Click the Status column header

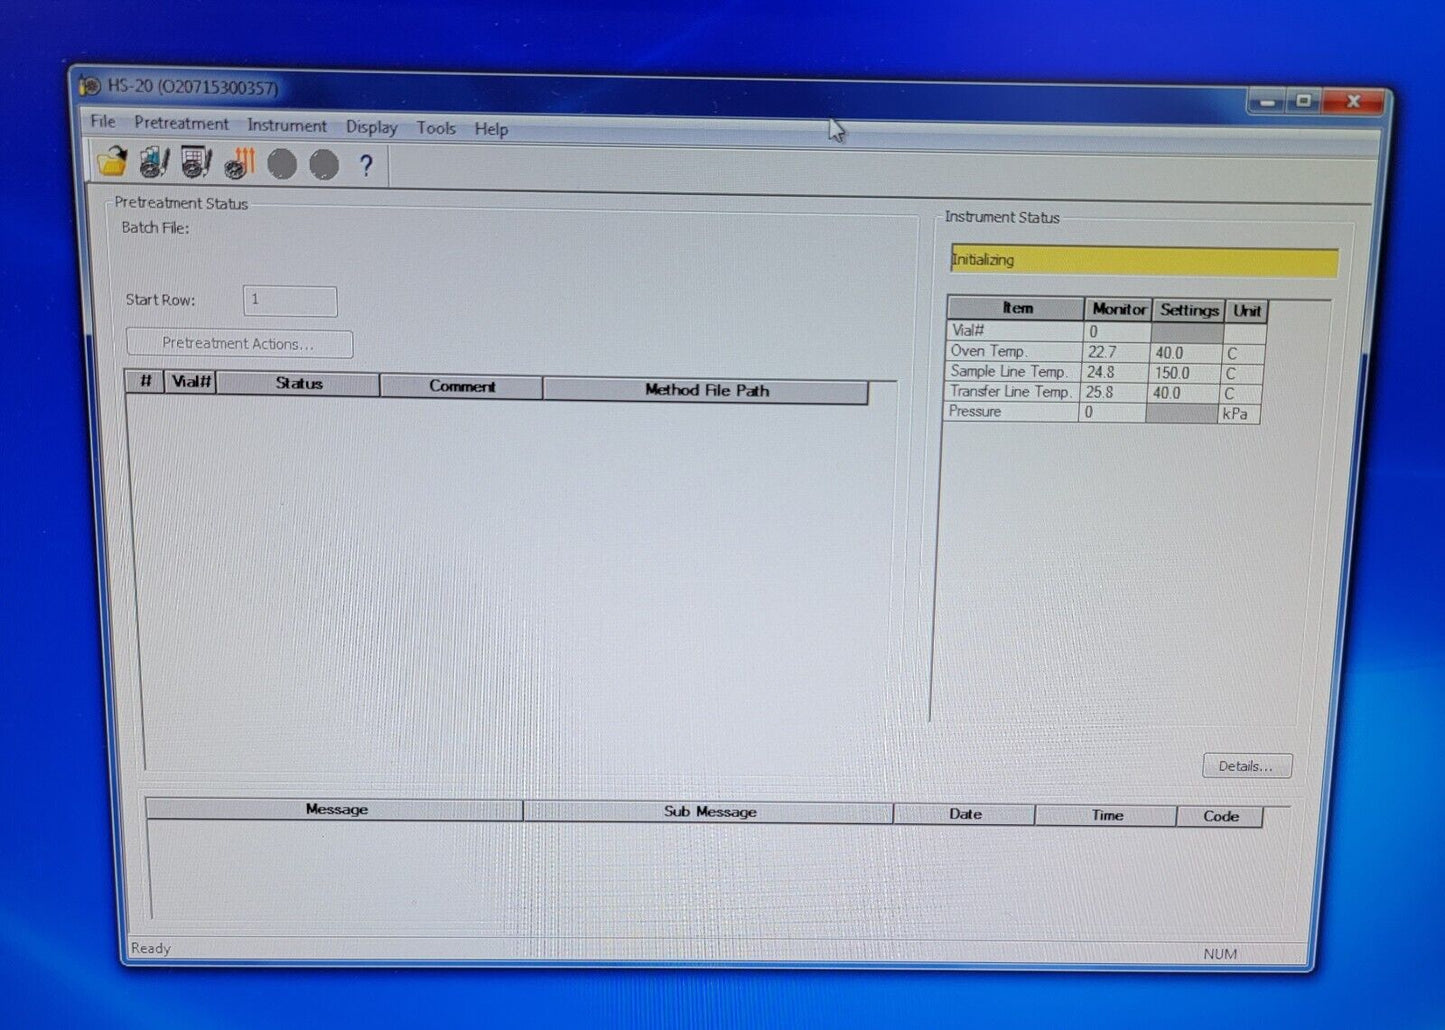tap(298, 384)
